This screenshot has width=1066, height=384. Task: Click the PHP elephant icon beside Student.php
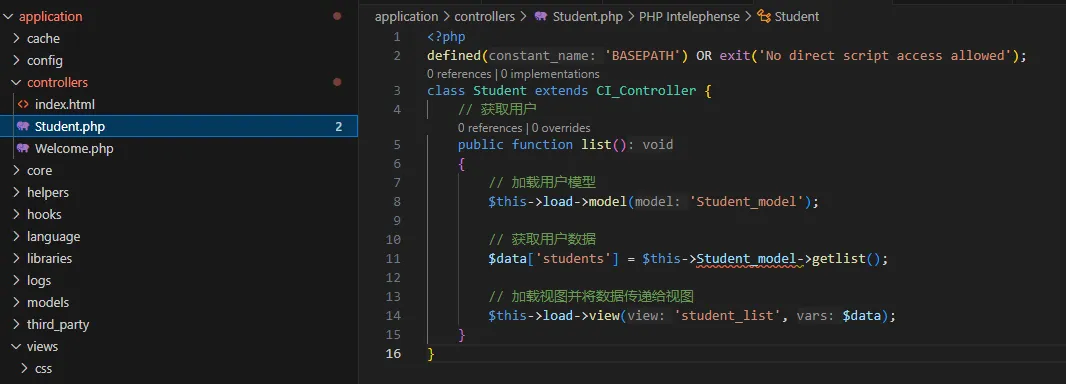pos(23,126)
